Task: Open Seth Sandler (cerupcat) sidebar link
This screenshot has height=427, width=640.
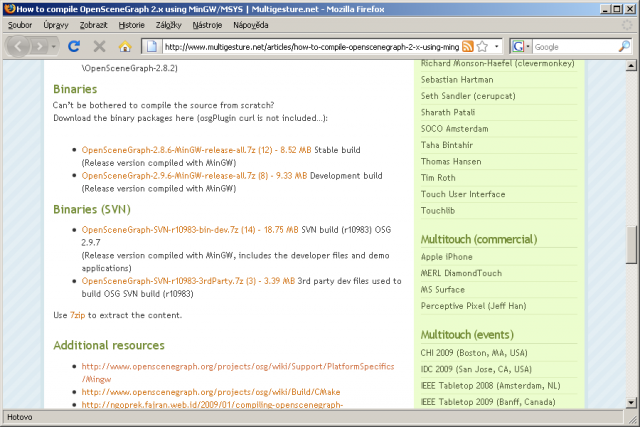Action: tap(468, 96)
